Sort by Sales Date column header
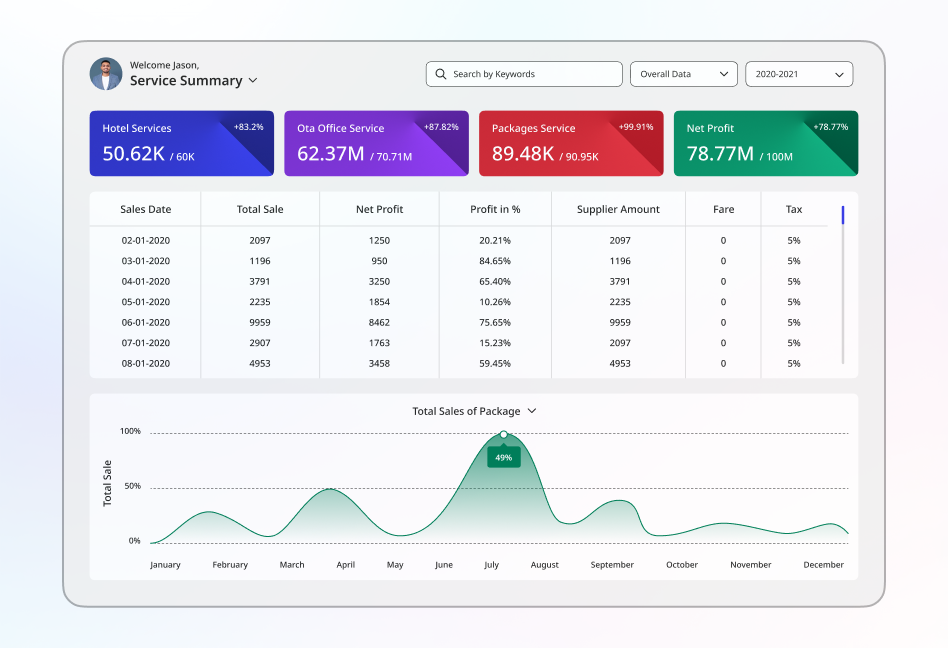948x648 pixels. (145, 209)
